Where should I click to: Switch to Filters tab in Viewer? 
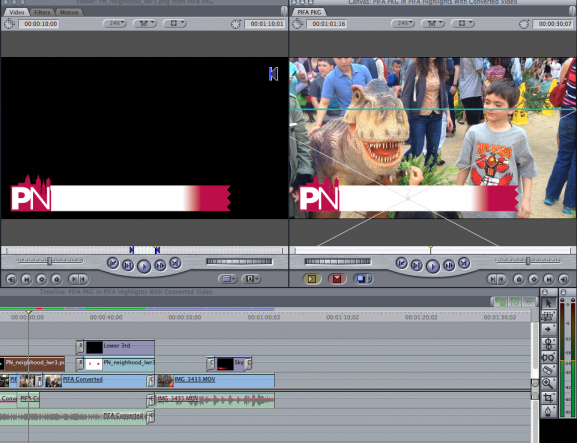[x=42, y=12]
